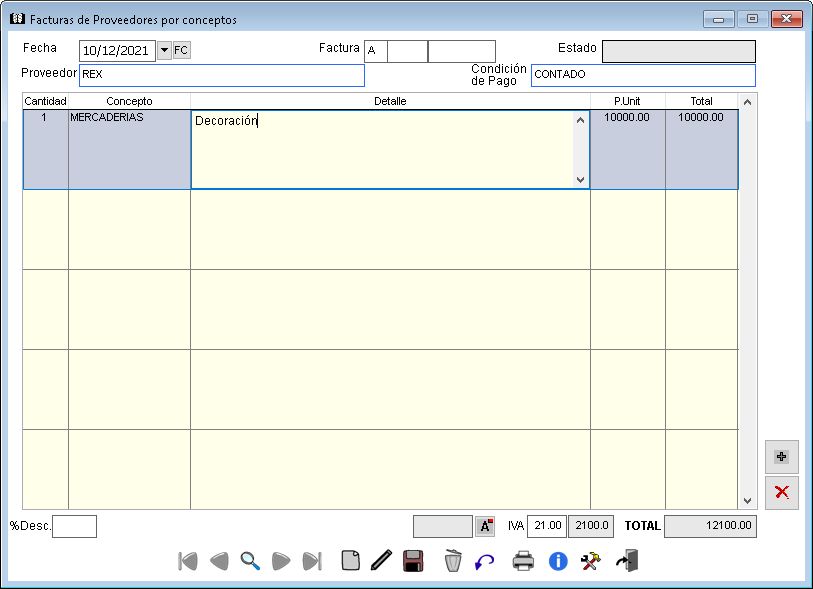Click the A font button near IVA
The image size is (813, 589).
[x=485, y=526]
